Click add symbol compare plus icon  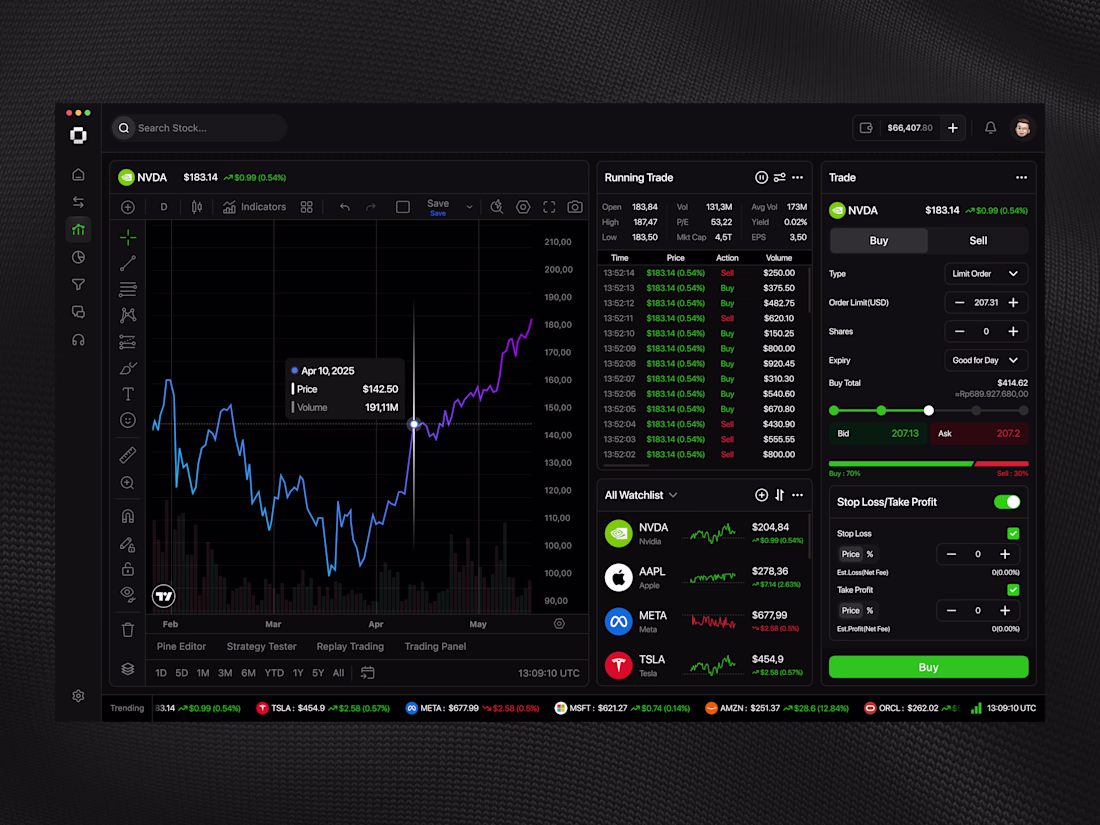[128, 207]
